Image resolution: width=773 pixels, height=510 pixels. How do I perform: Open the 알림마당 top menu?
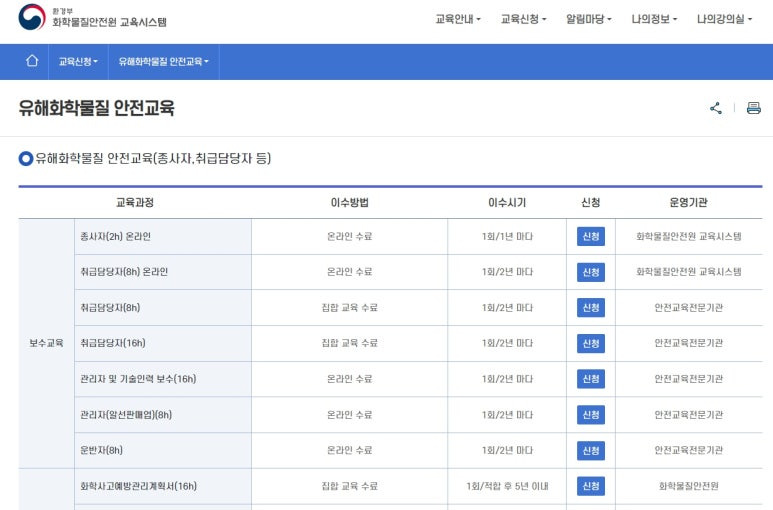tap(588, 19)
